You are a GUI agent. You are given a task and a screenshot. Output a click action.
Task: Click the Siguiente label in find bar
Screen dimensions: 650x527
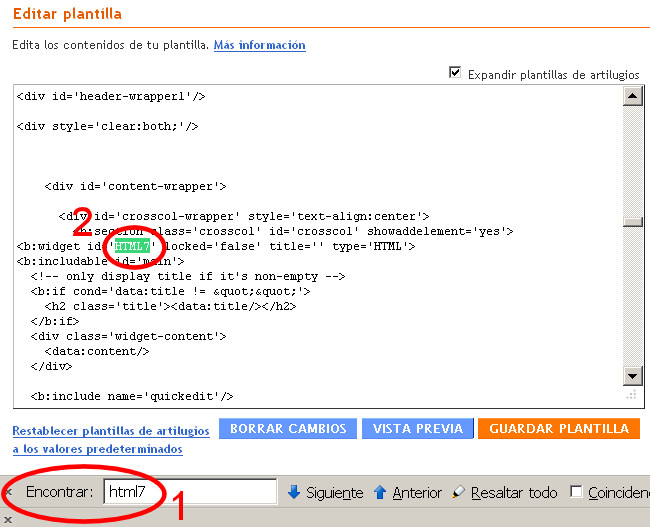(x=334, y=492)
